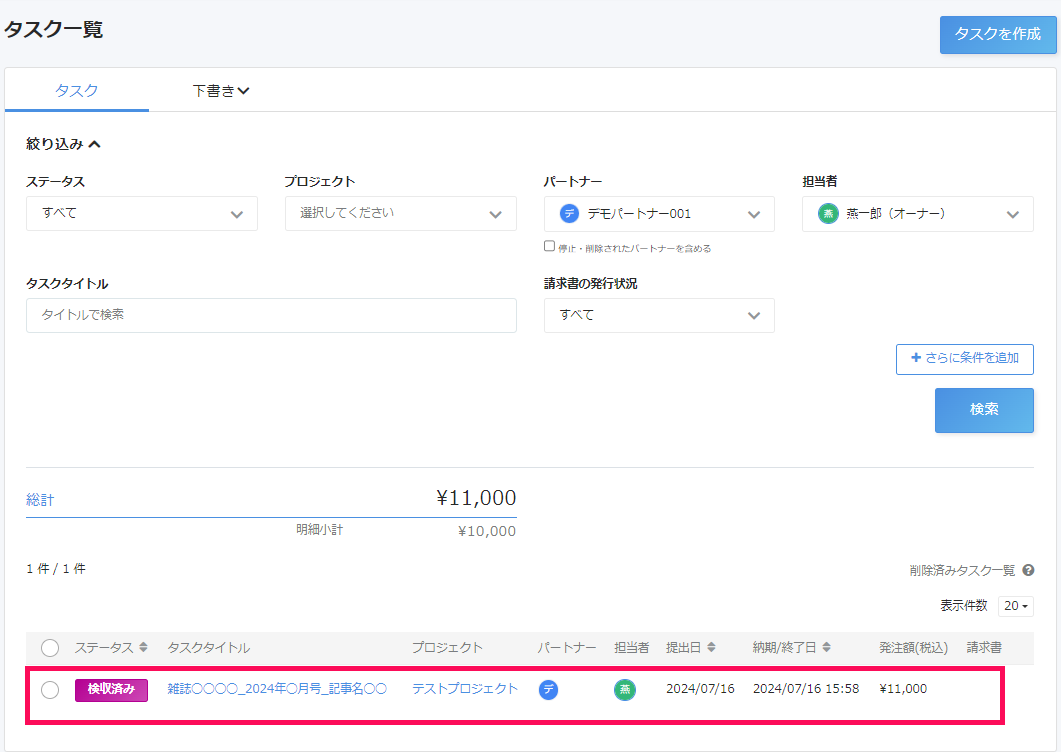Open task 雑誌〇〇〇〇_2024年〇月号_記事名〇〇
This screenshot has width=1061, height=752.
tap(277, 689)
